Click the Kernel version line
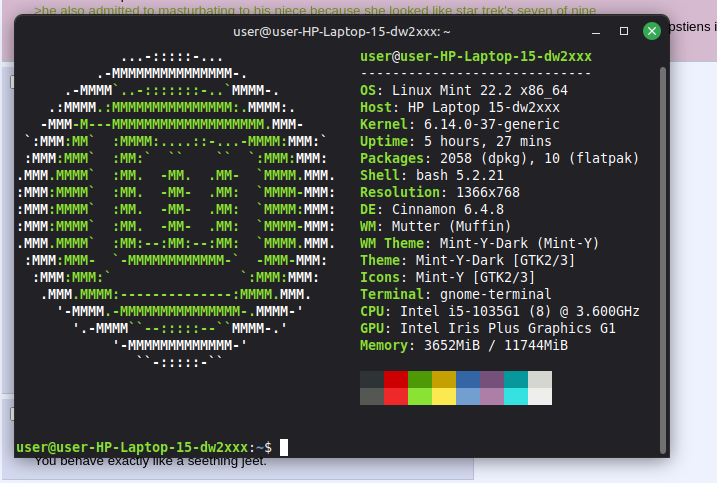This screenshot has height=483, width=717. (x=459, y=124)
